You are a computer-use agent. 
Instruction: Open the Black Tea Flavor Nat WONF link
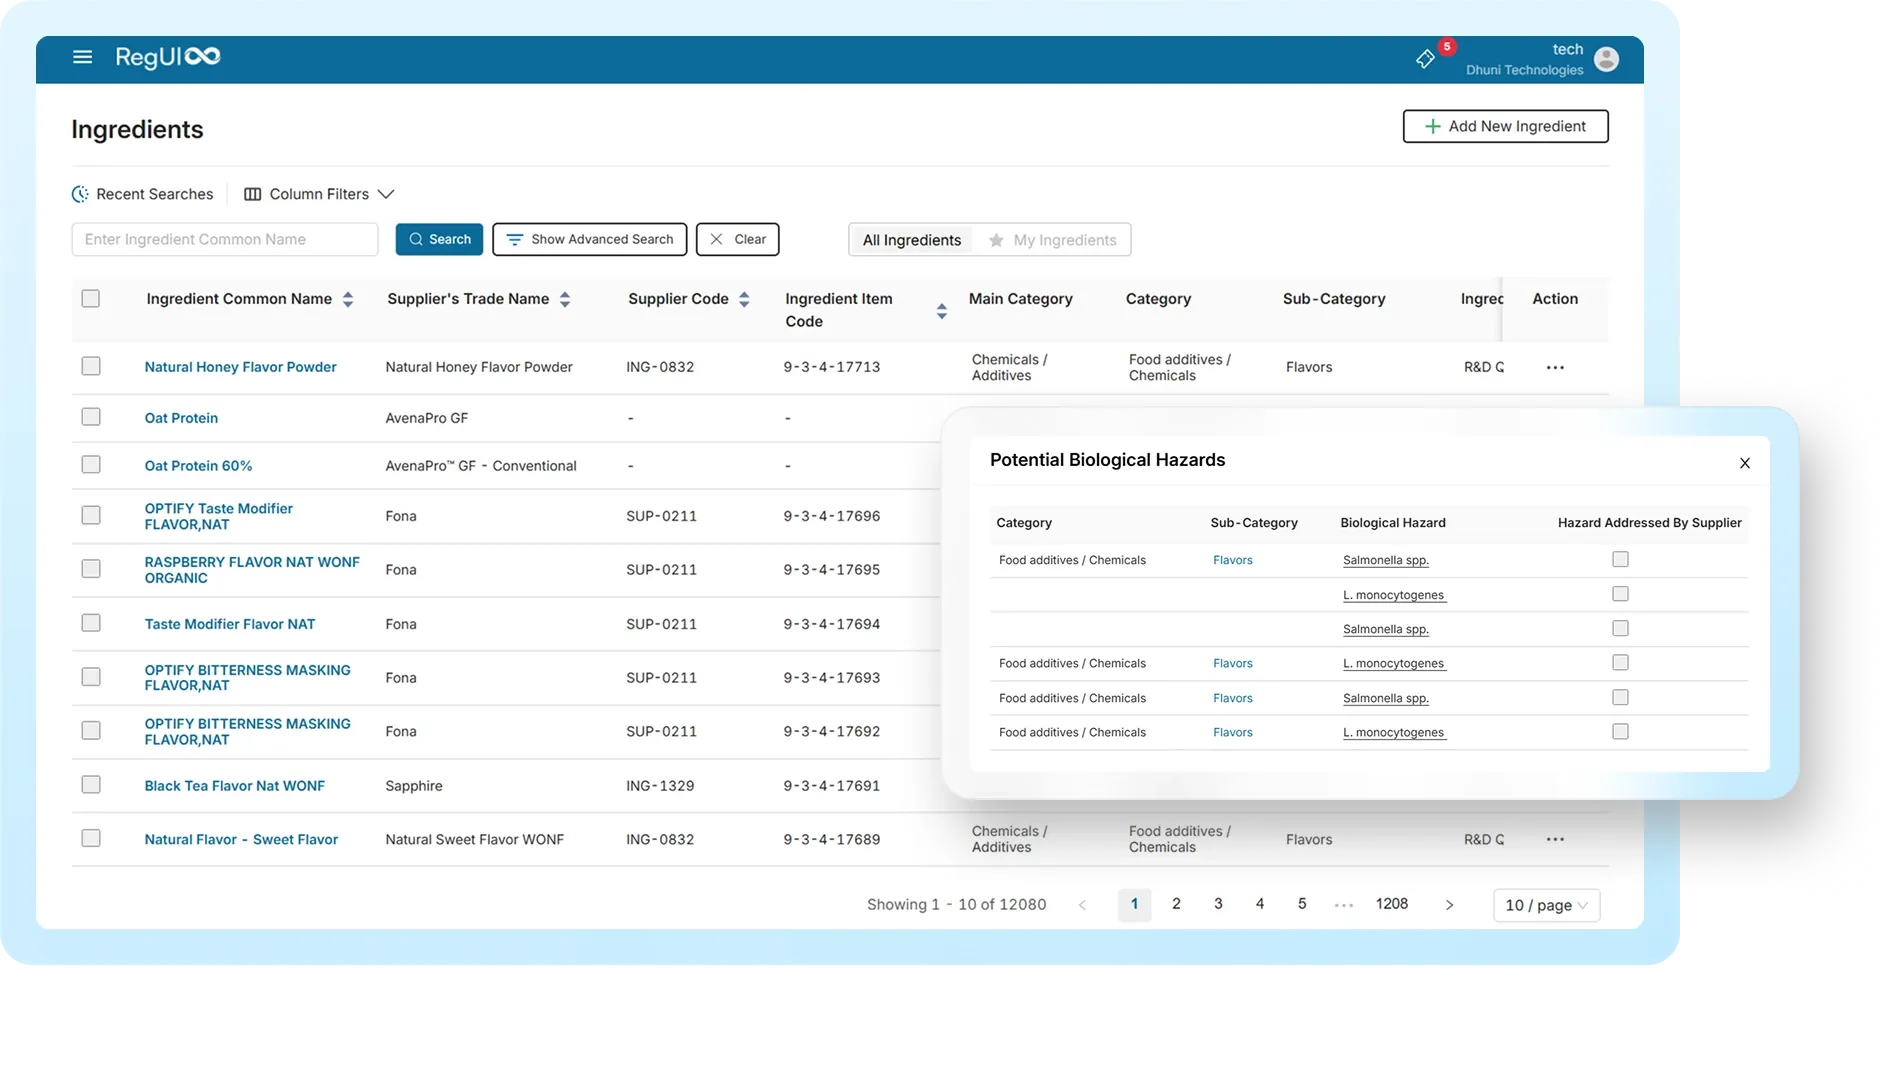[x=235, y=786]
